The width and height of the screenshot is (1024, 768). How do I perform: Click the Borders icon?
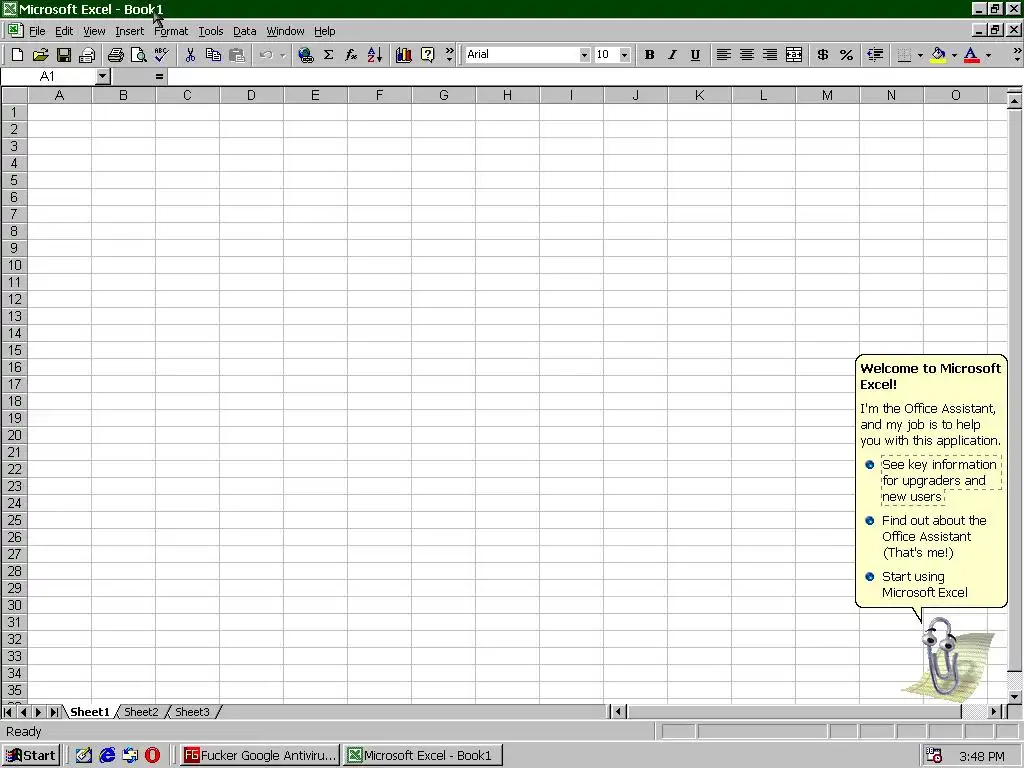click(x=904, y=55)
